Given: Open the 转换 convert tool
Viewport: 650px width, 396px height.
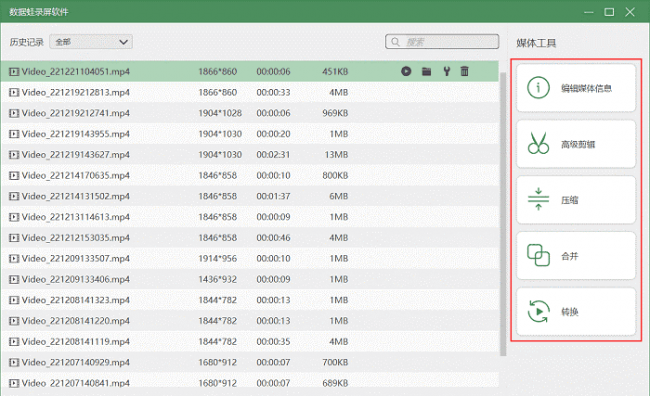Looking at the screenshot, I should (x=576, y=312).
